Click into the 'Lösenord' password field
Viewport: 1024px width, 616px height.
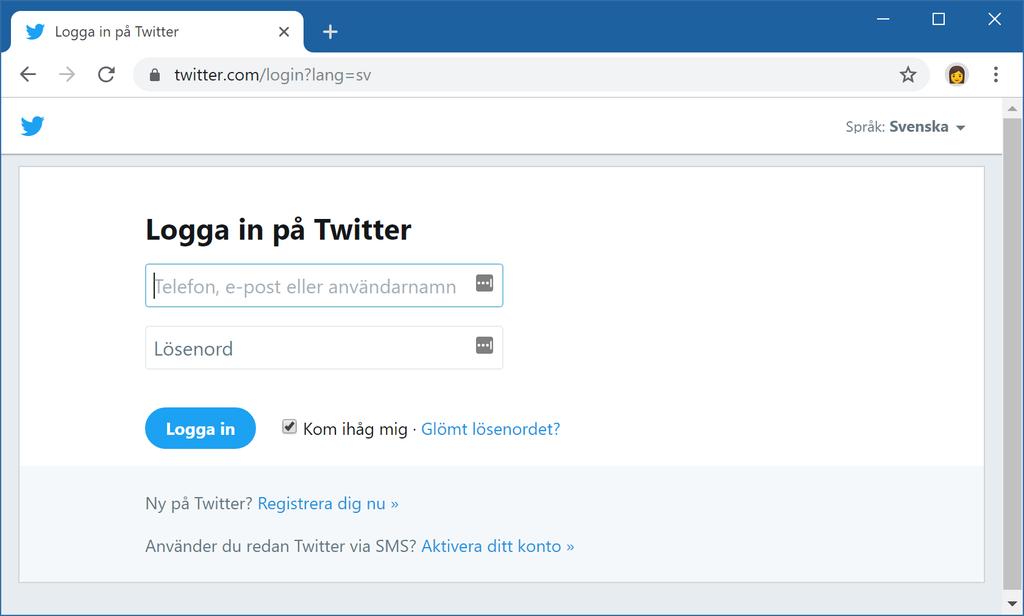point(324,348)
